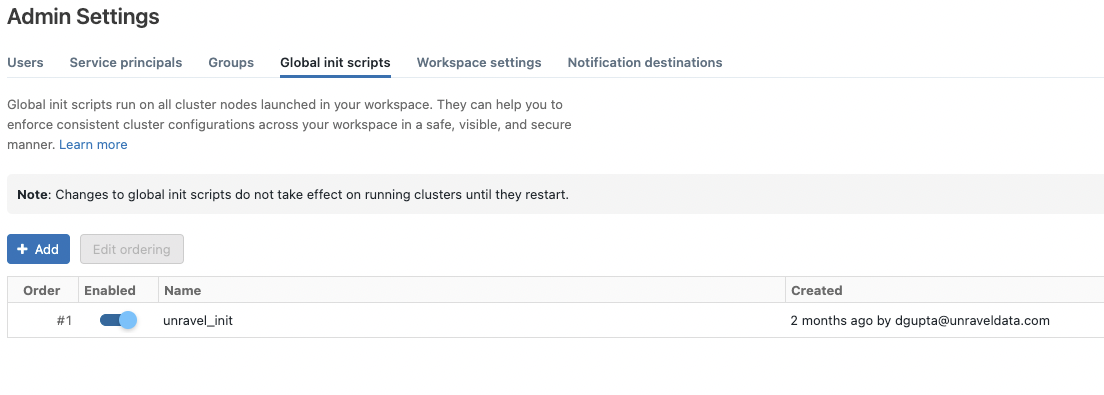Screen dimensions: 1104x395
Task: Click the Add script button
Action: point(38,249)
